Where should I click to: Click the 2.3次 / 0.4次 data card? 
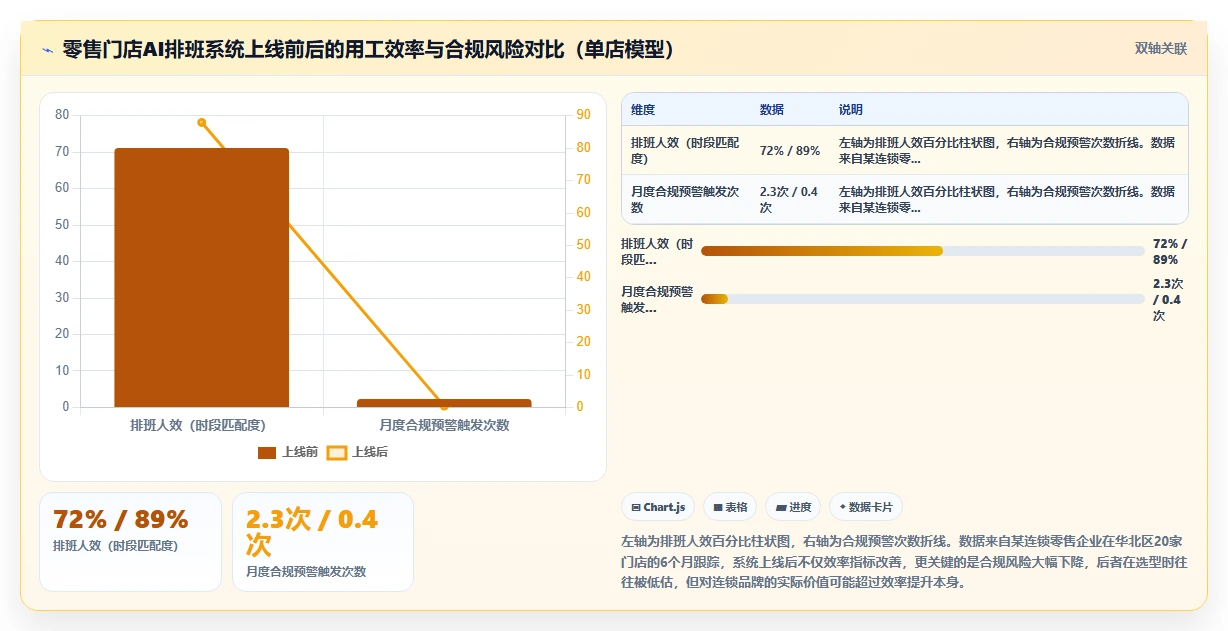[323, 541]
